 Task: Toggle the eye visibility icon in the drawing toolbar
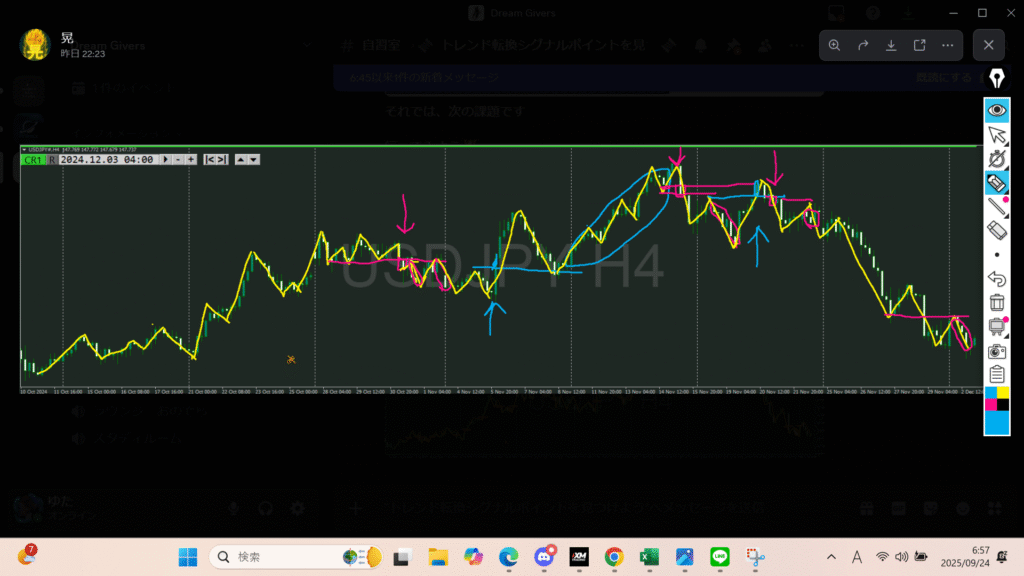[x=996, y=110]
